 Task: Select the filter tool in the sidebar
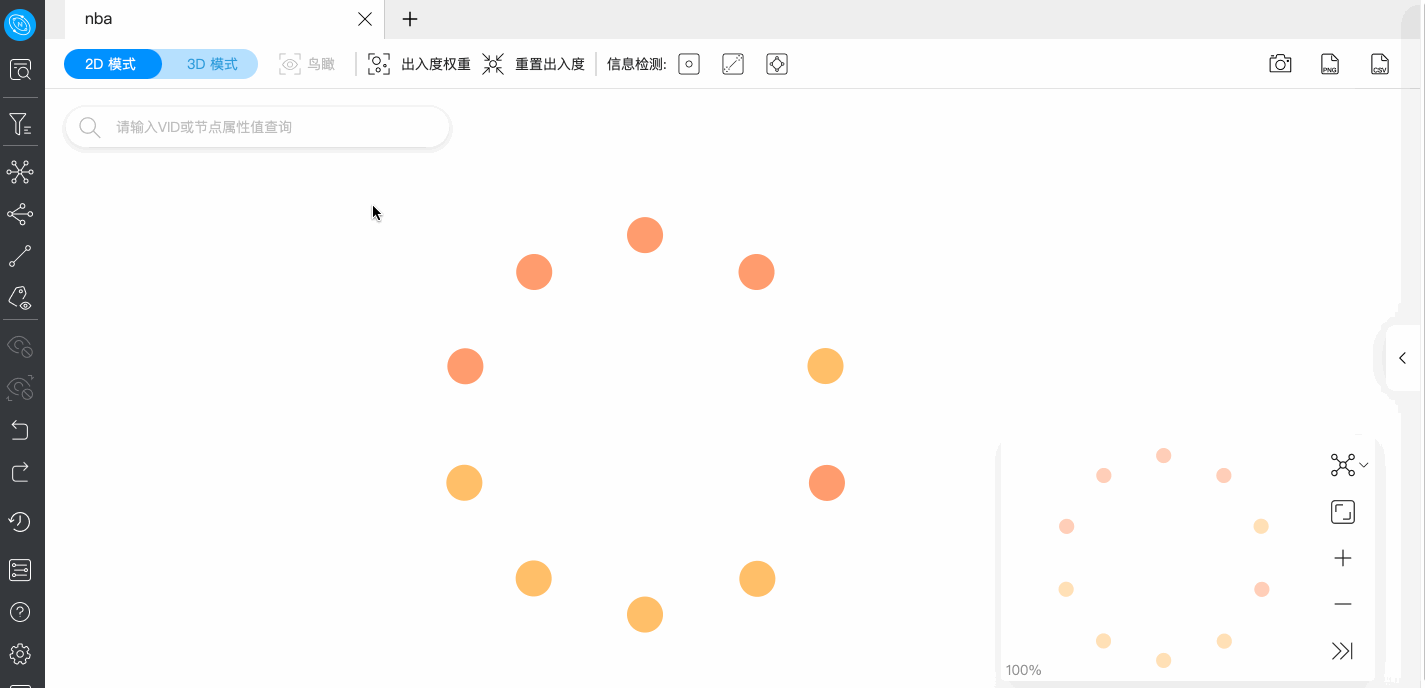point(20,122)
